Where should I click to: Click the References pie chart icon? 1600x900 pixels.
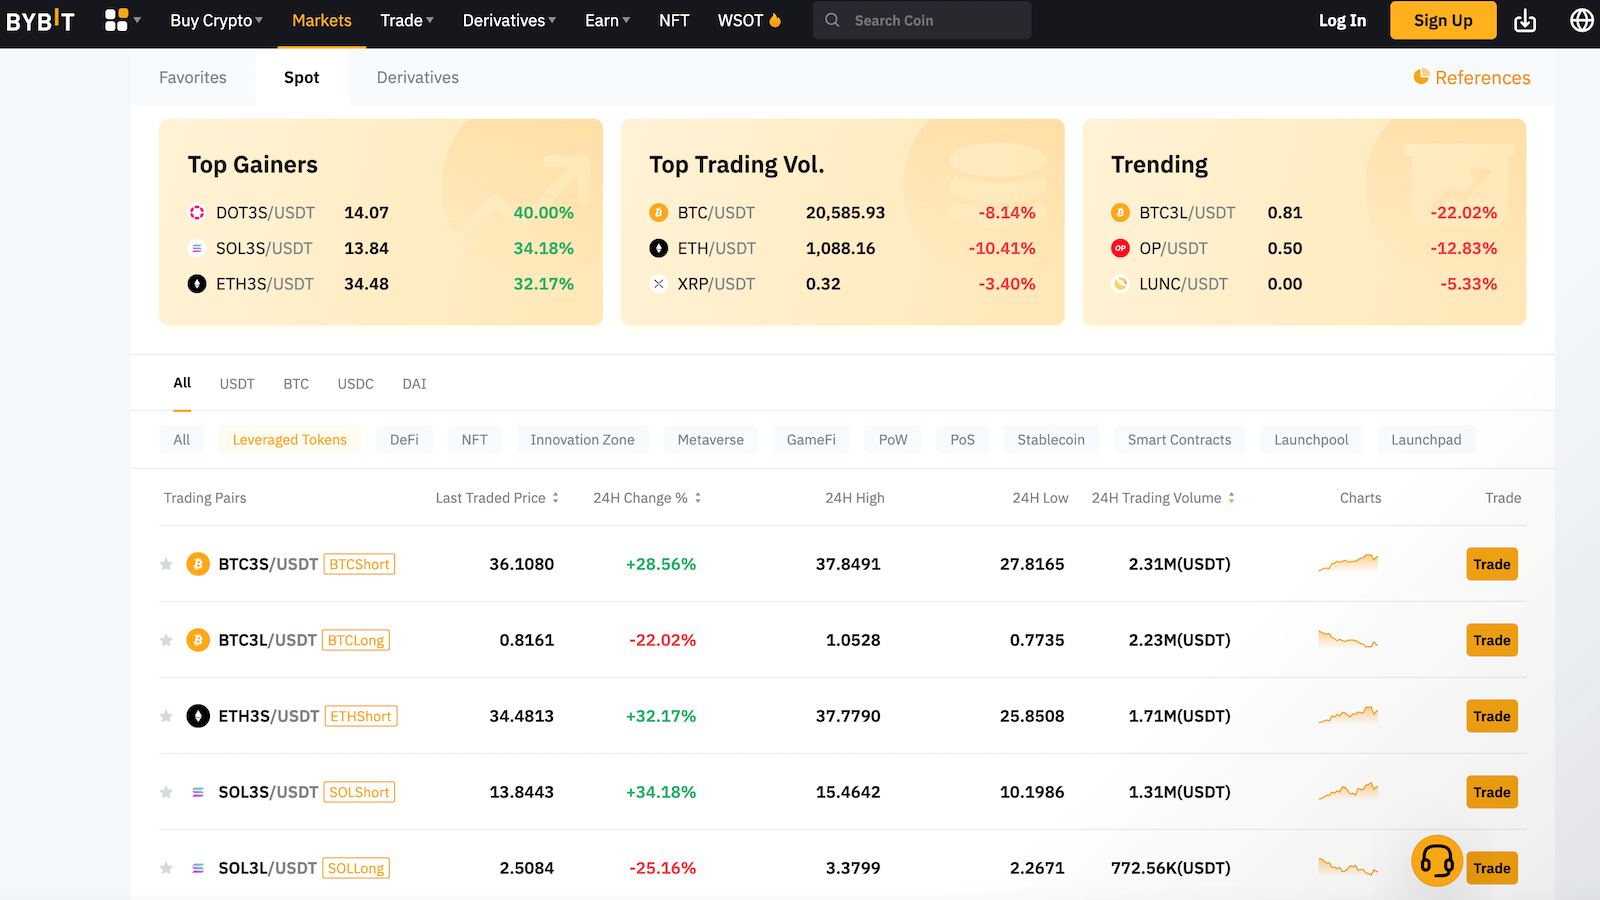point(1421,77)
